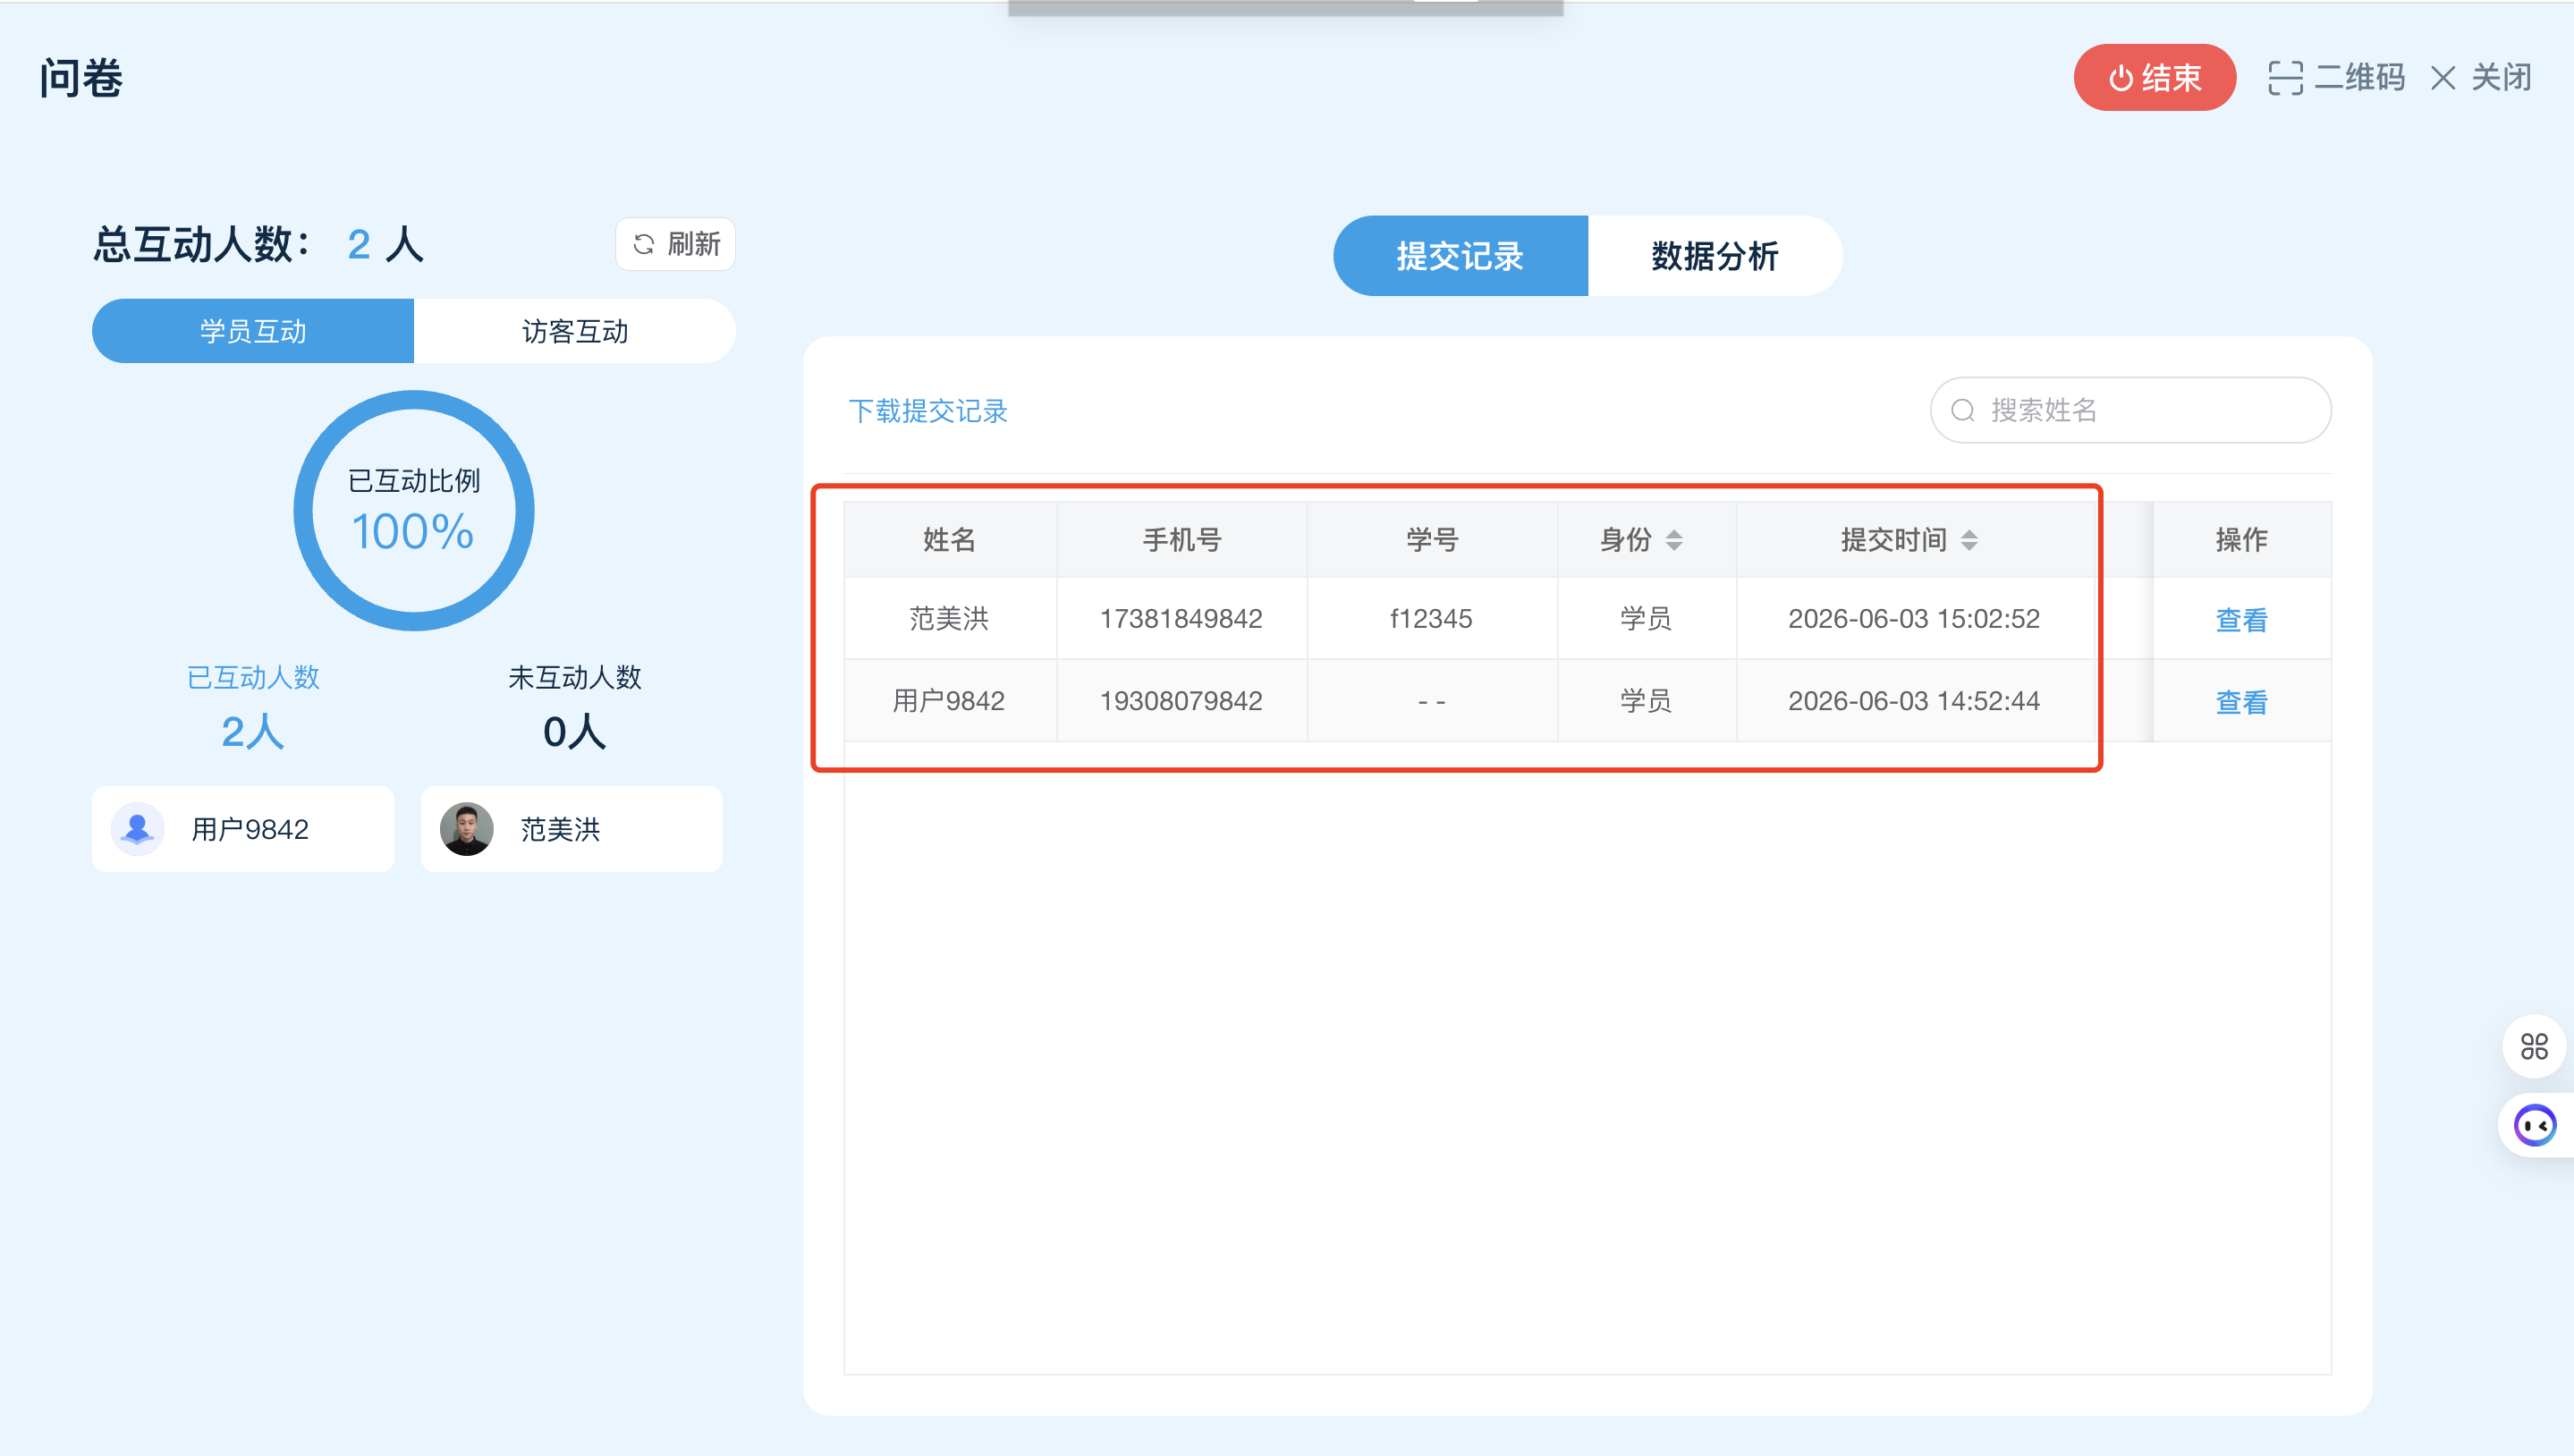Click the 未互动人数 count label

point(575,677)
